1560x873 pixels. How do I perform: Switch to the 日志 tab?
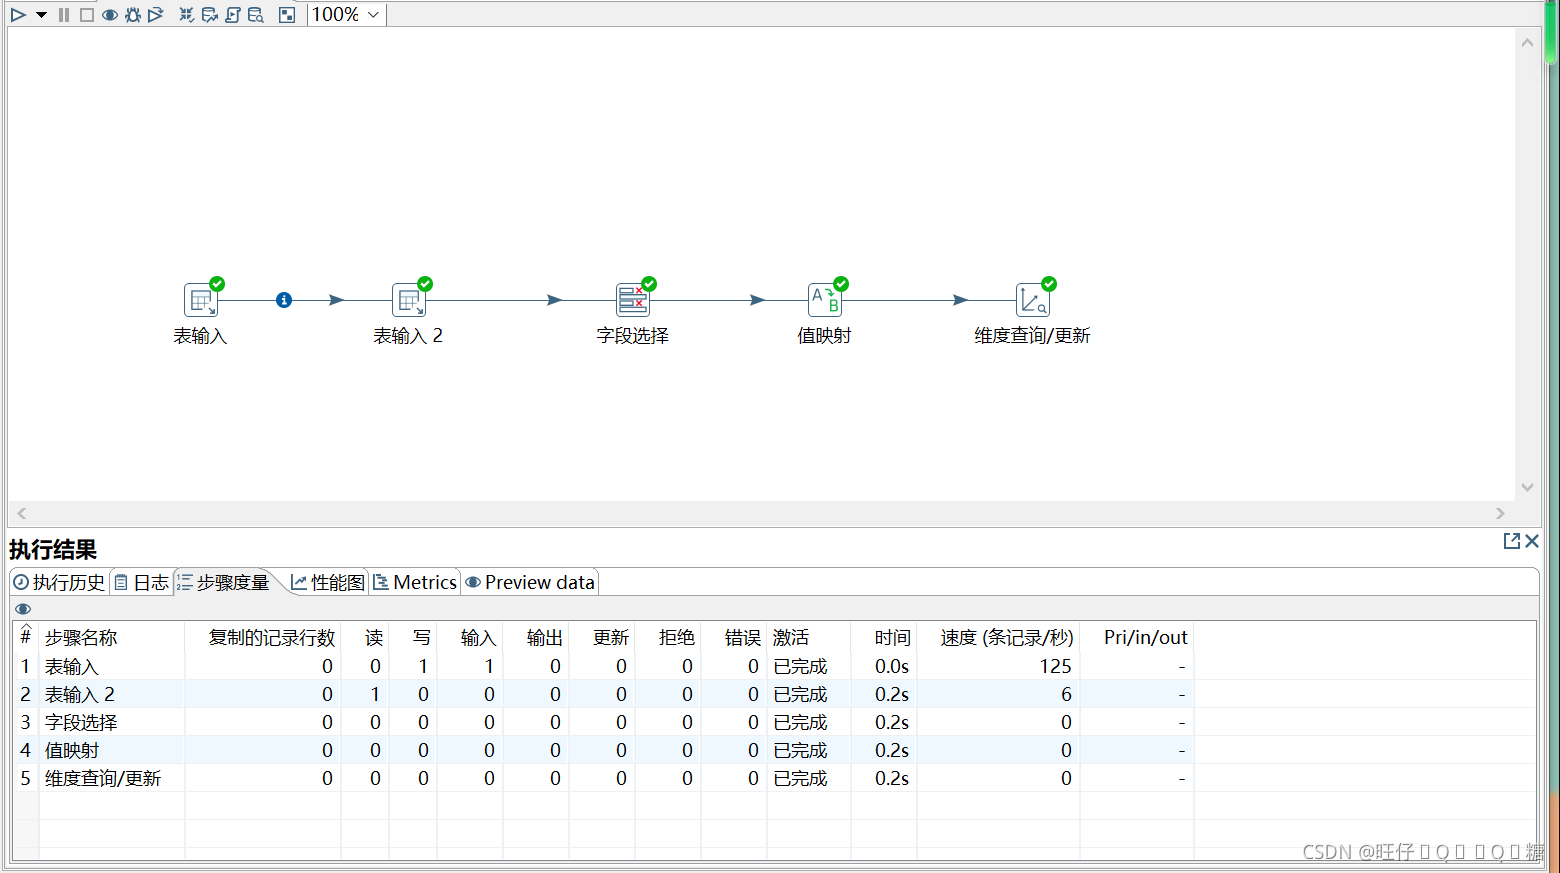coord(141,582)
